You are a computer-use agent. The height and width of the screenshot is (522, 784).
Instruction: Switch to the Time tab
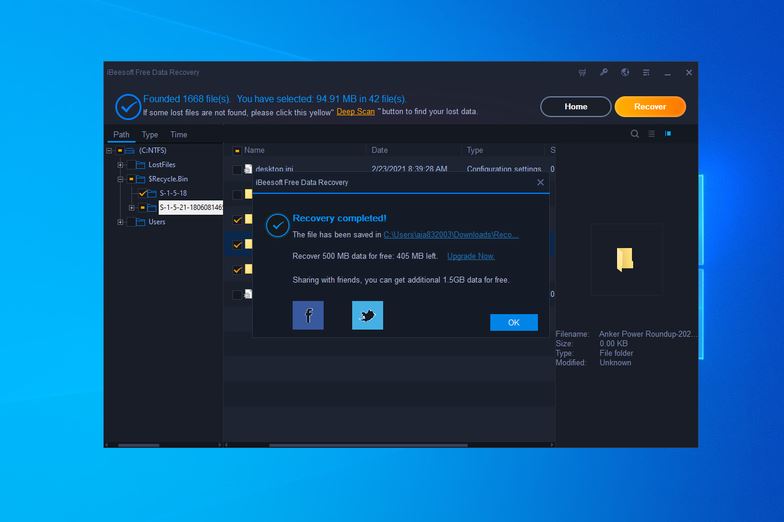coord(178,134)
